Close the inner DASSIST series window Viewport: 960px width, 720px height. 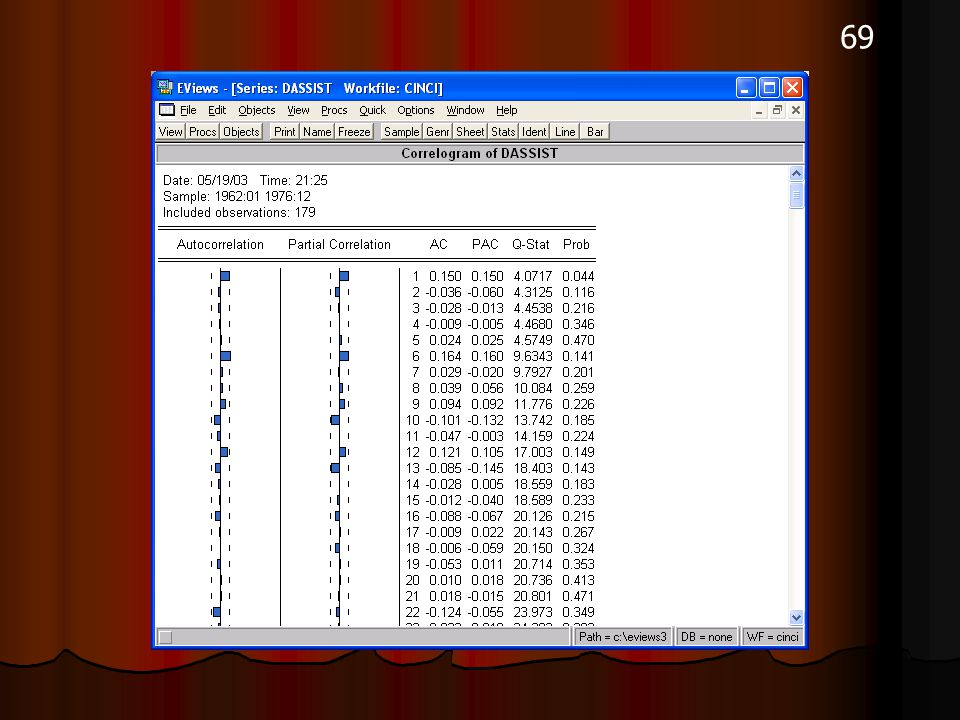(x=795, y=111)
